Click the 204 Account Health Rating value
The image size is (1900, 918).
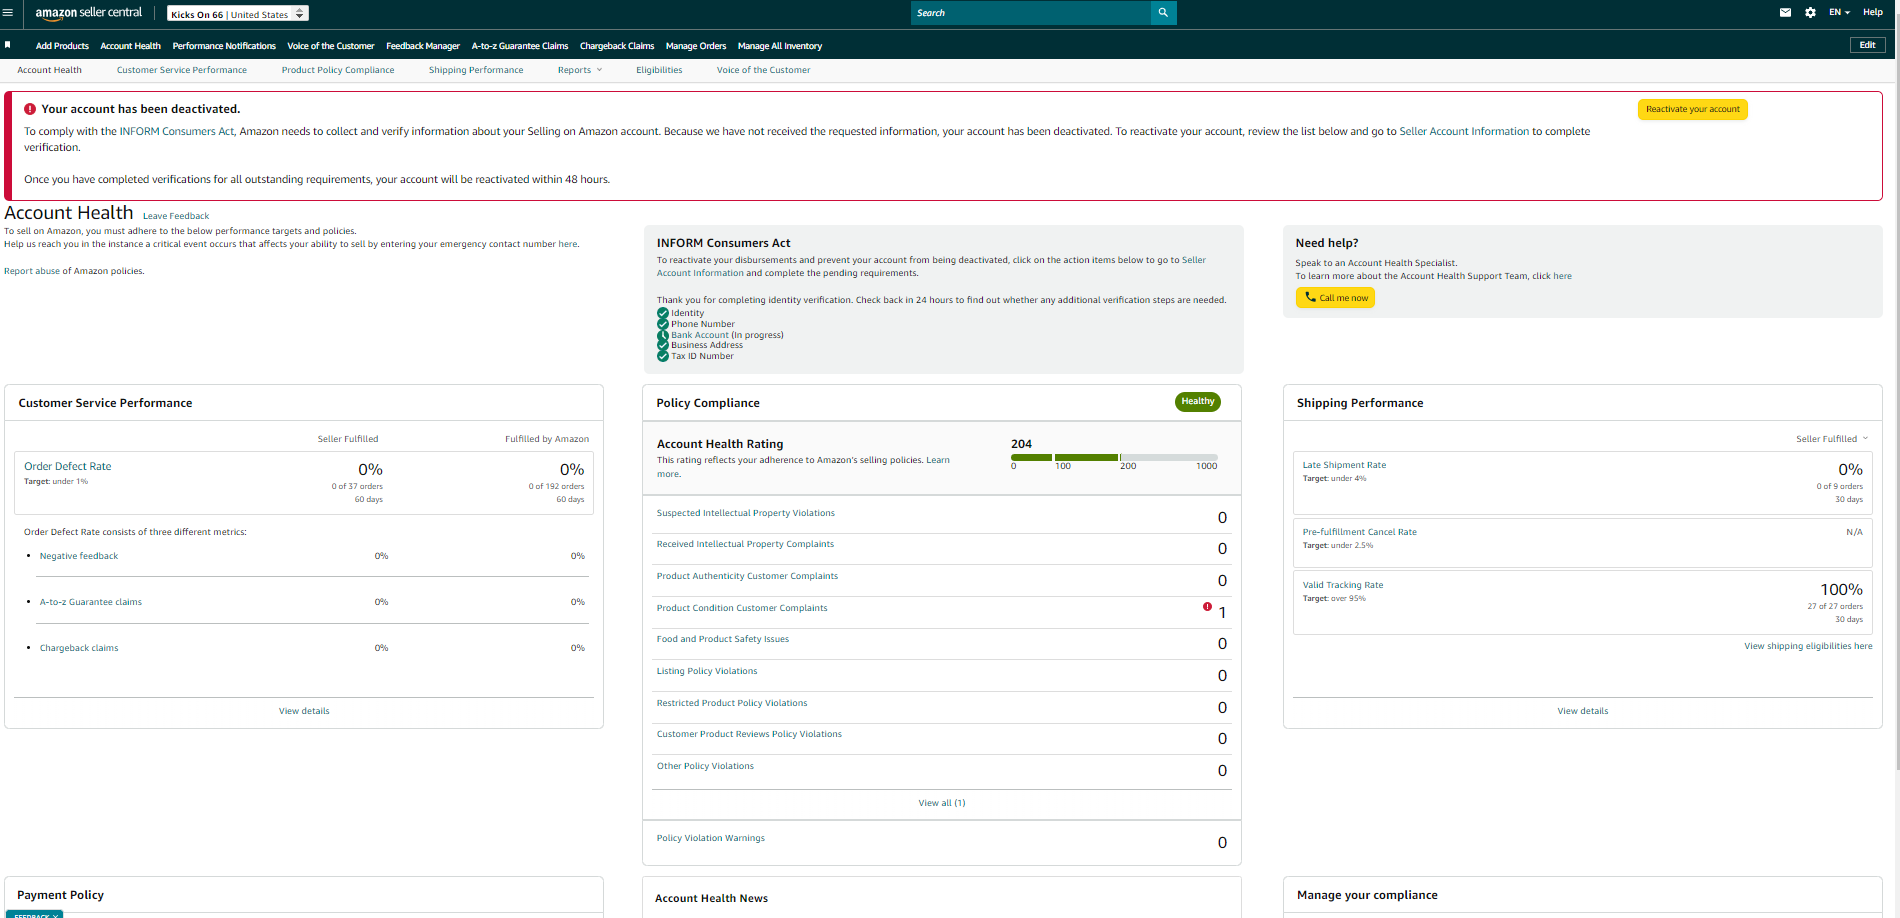[1021, 444]
